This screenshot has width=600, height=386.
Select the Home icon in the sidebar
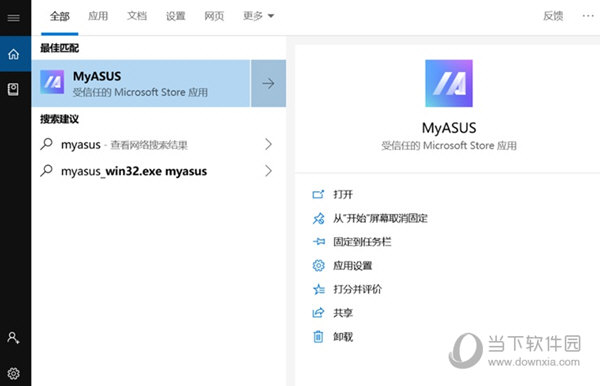pos(14,54)
